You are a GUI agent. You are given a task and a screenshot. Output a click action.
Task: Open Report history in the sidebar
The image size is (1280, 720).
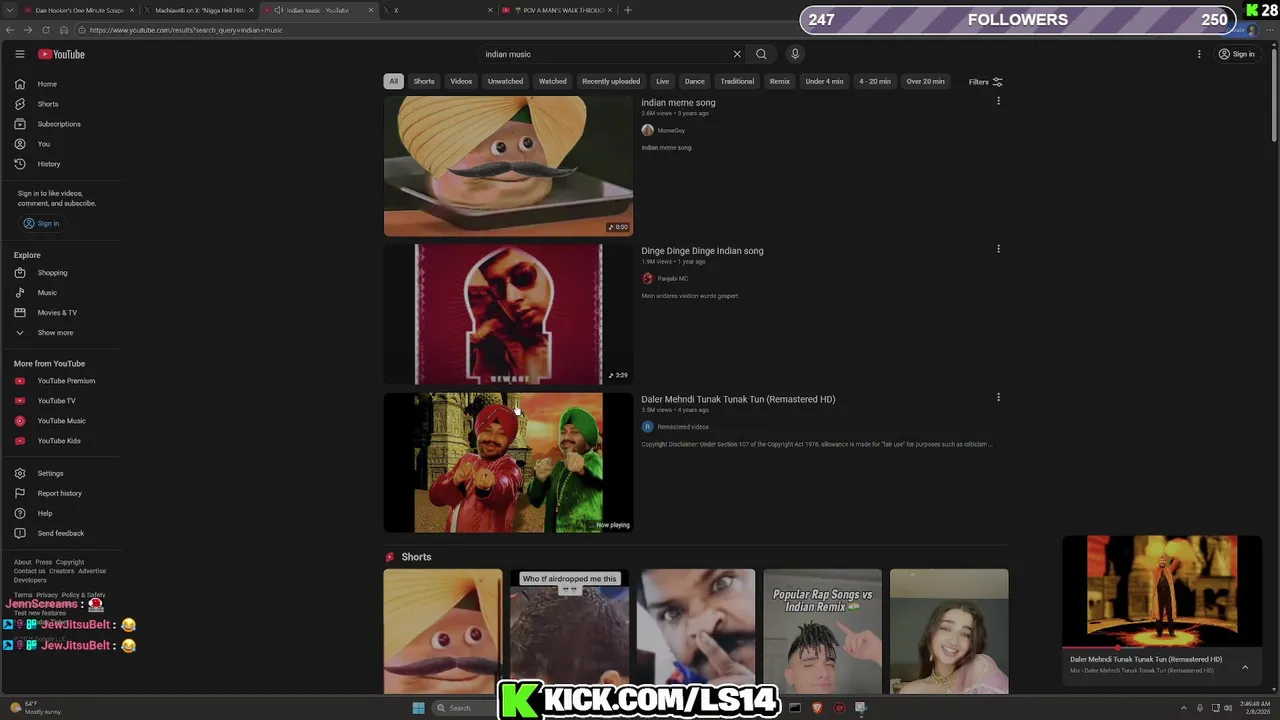(60, 493)
